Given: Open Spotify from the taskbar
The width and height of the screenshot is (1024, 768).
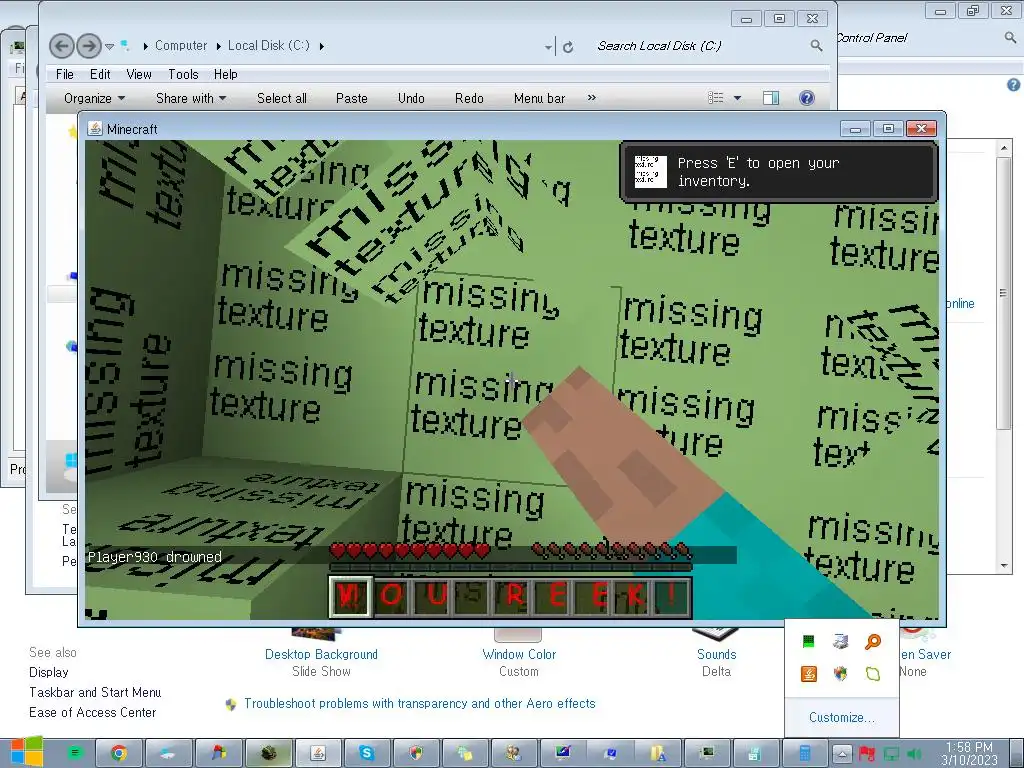Looking at the screenshot, I should tap(74, 753).
